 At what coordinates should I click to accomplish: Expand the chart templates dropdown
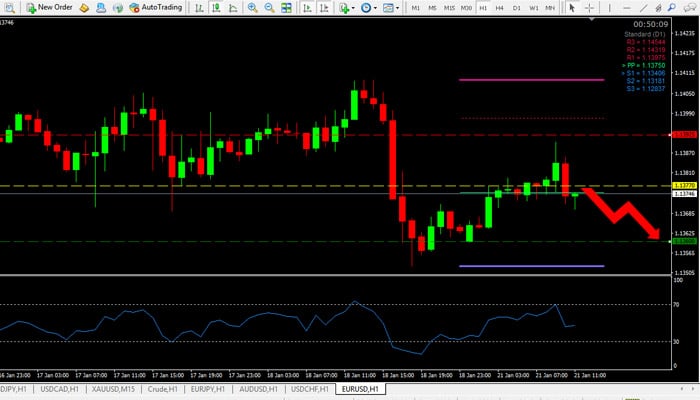[x=395, y=7]
